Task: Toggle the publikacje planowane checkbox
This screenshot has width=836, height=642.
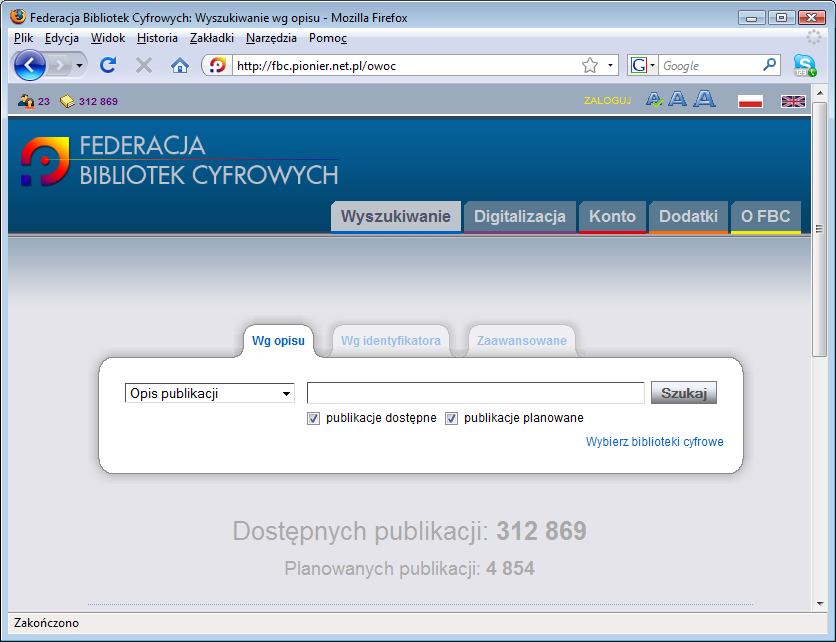Action: click(x=452, y=419)
